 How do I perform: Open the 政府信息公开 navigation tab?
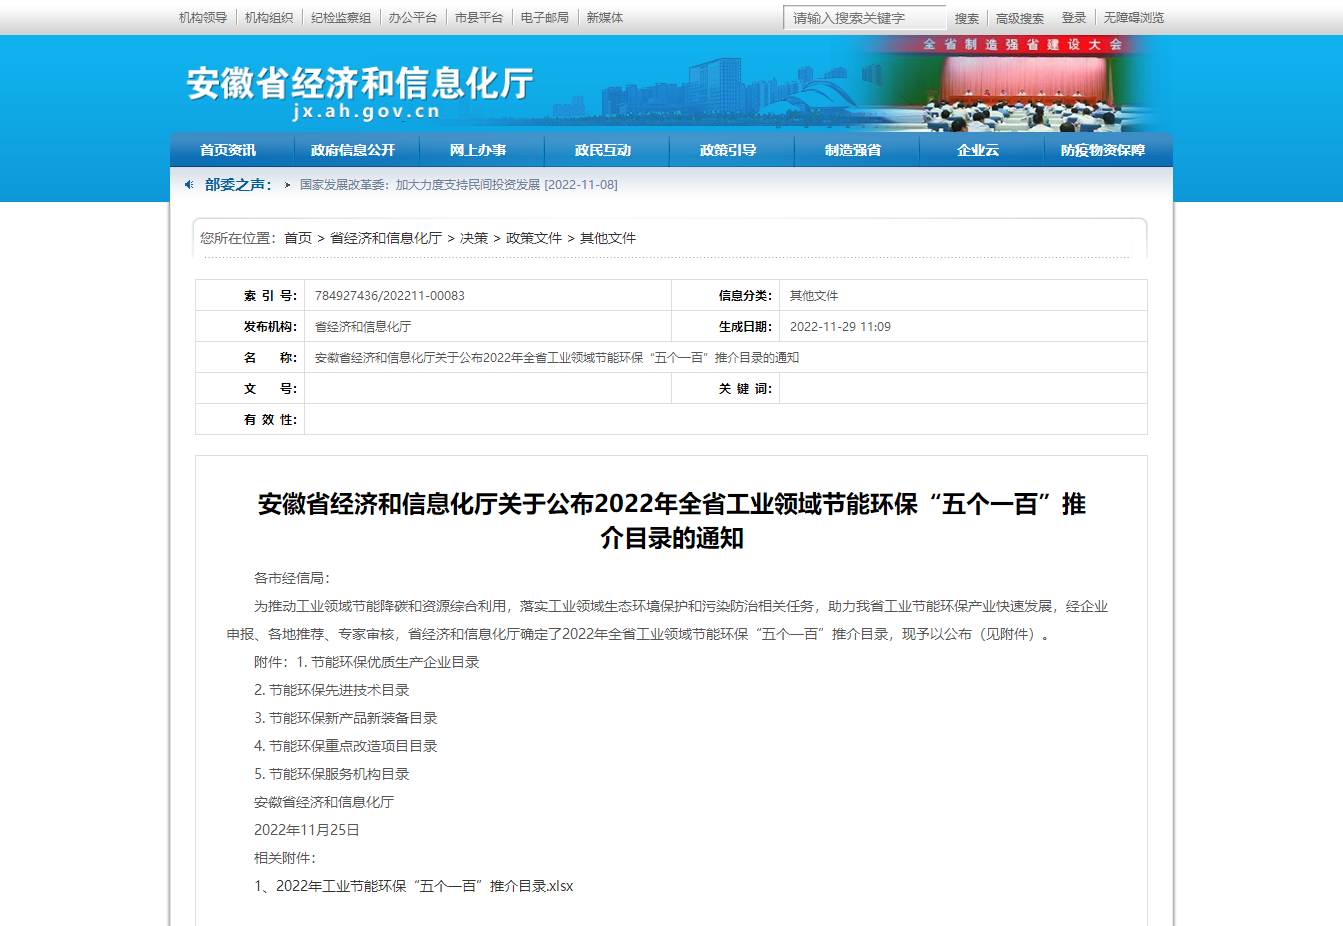(x=353, y=150)
